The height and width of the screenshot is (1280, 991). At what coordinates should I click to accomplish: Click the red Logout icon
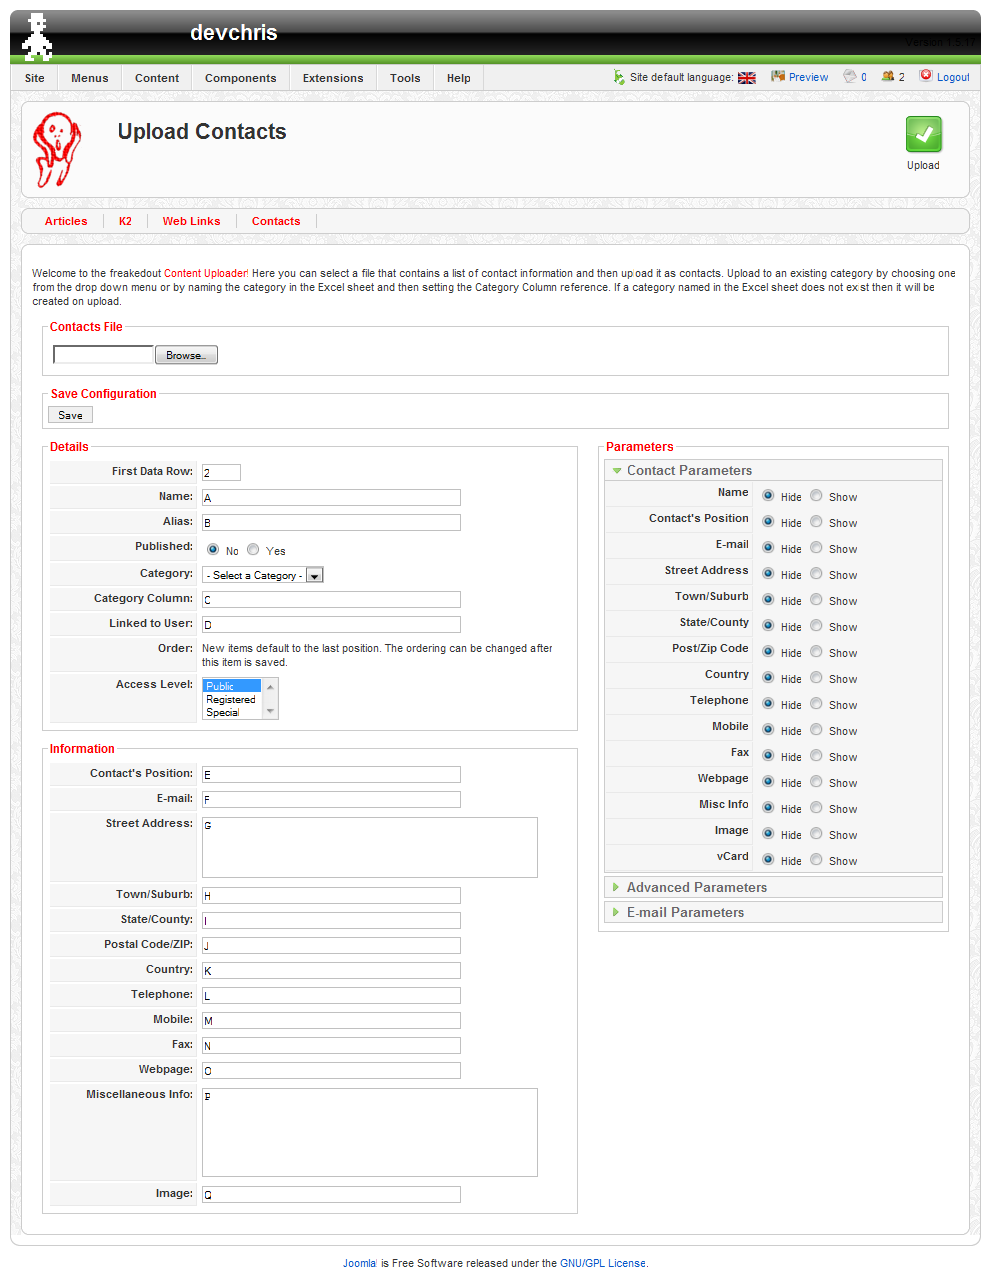click(926, 76)
